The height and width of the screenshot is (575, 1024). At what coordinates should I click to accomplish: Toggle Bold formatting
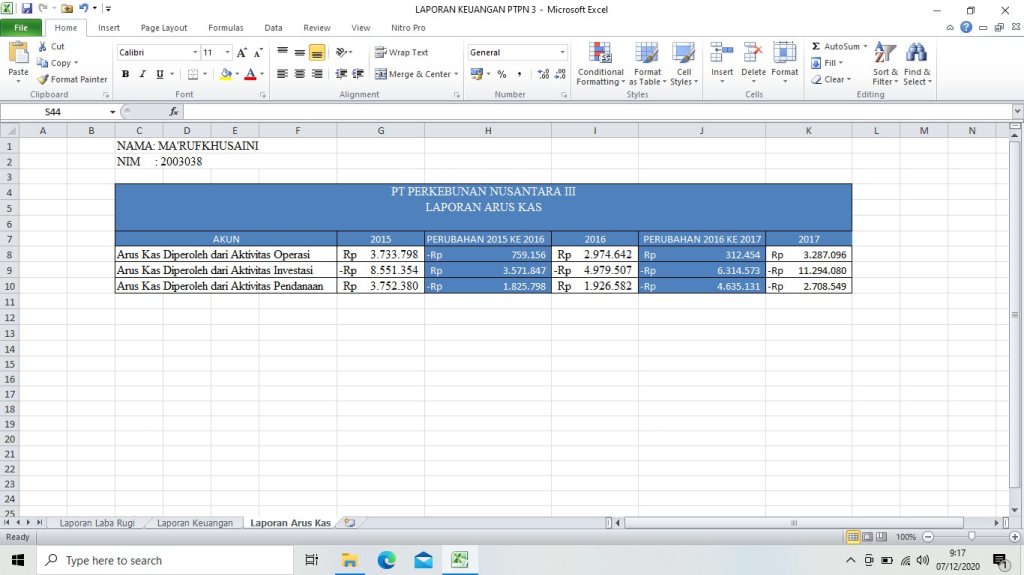pos(126,74)
